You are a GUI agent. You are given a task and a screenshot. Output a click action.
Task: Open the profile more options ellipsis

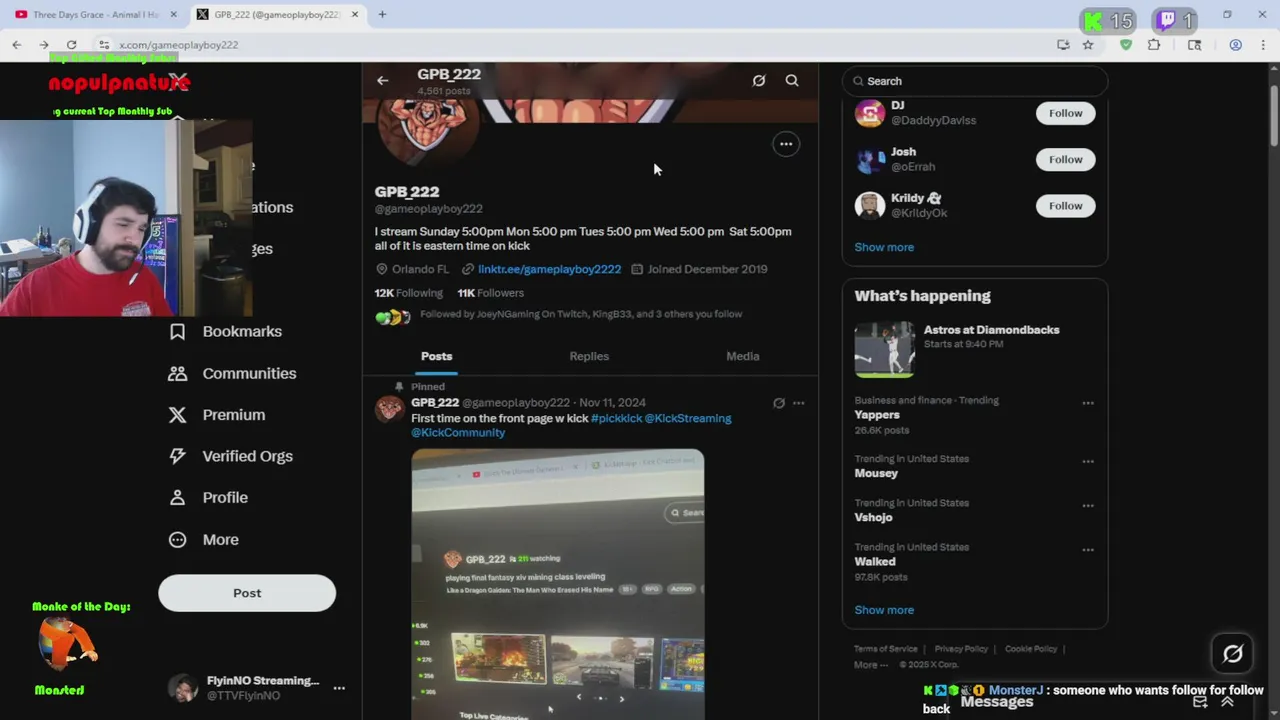786,144
